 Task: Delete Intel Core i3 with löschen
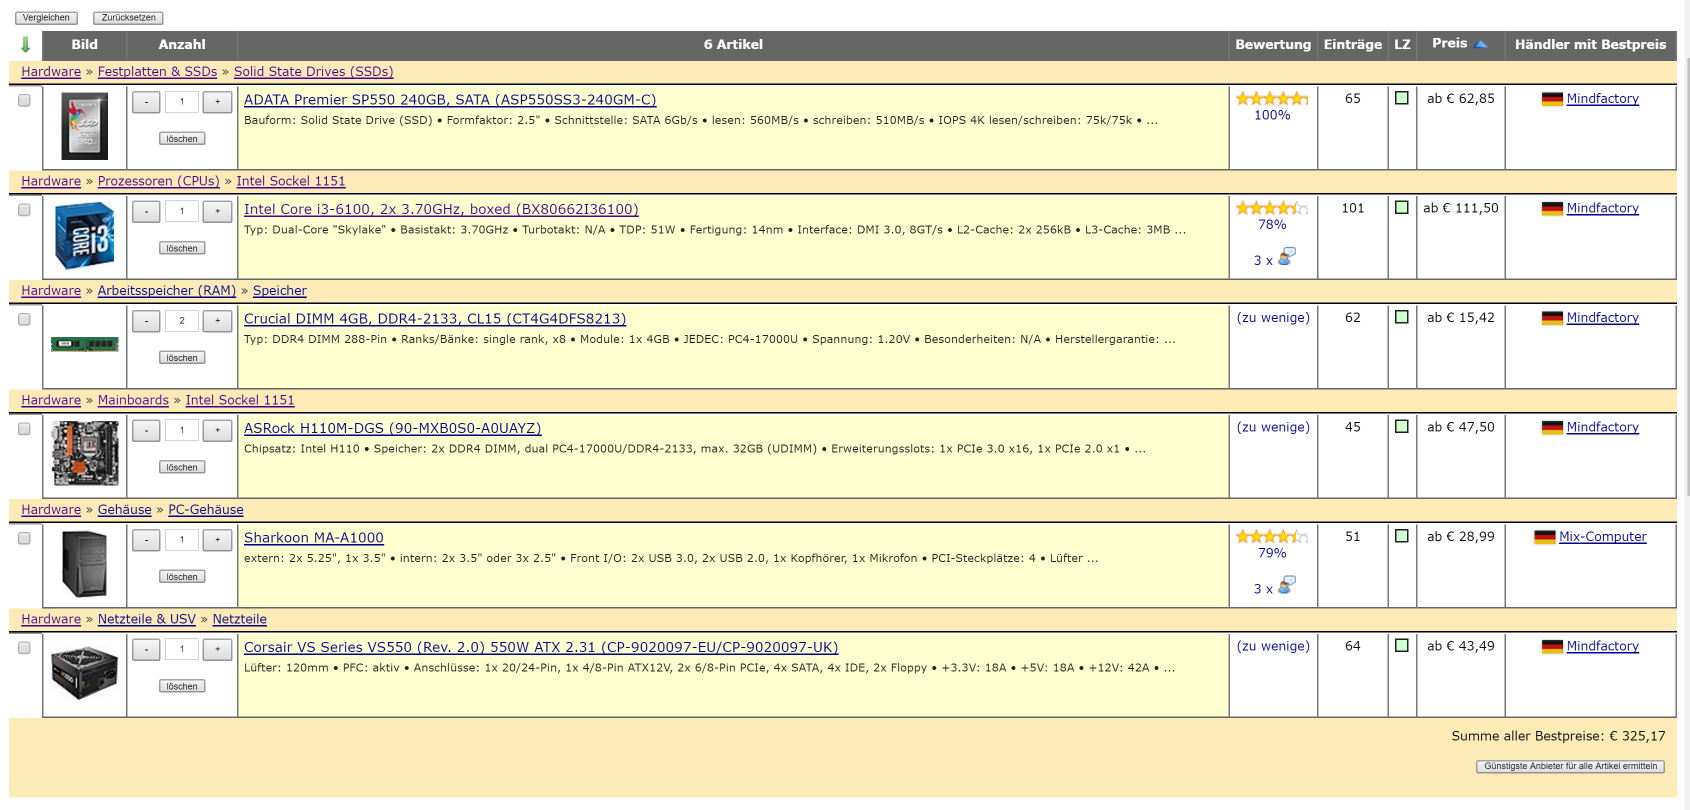[182, 248]
